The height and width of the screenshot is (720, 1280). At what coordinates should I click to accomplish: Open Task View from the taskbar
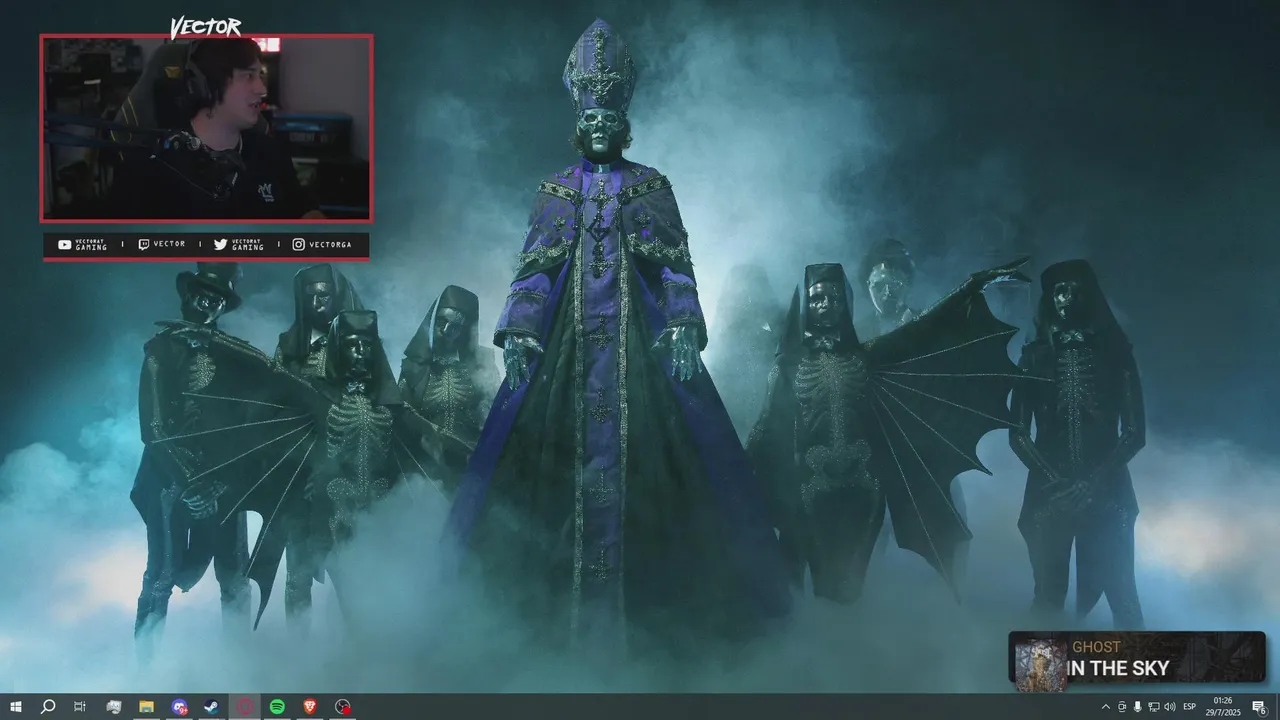point(80,707)
